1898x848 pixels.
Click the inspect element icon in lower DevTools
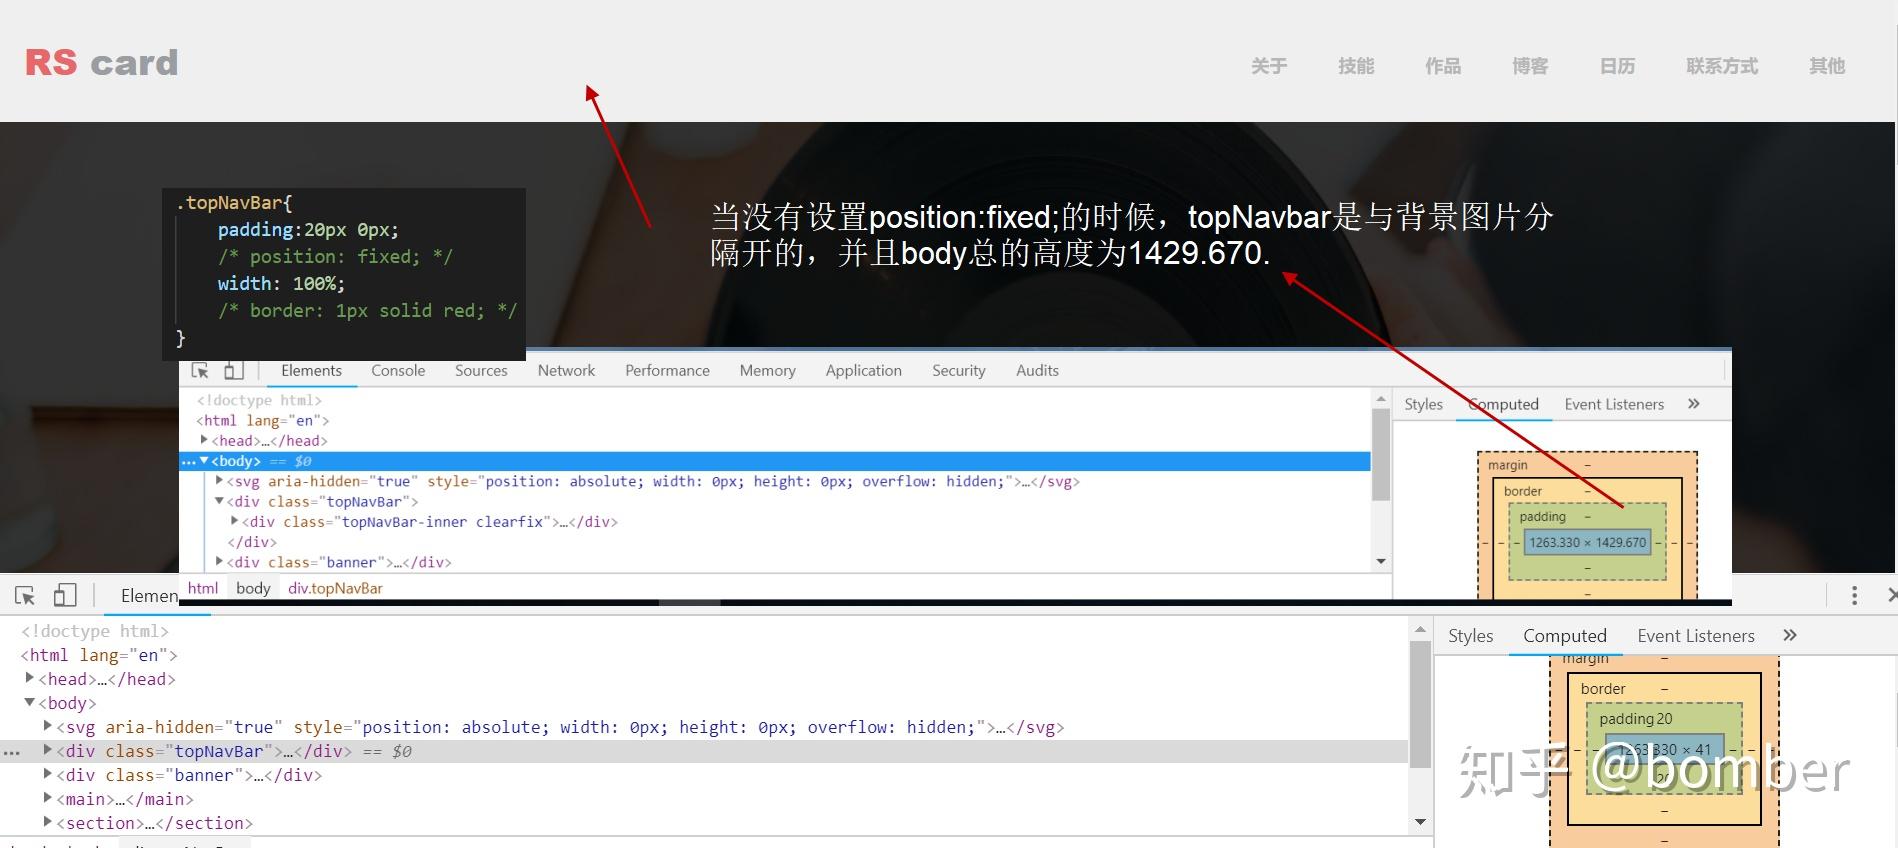click(x=25, y=596)
